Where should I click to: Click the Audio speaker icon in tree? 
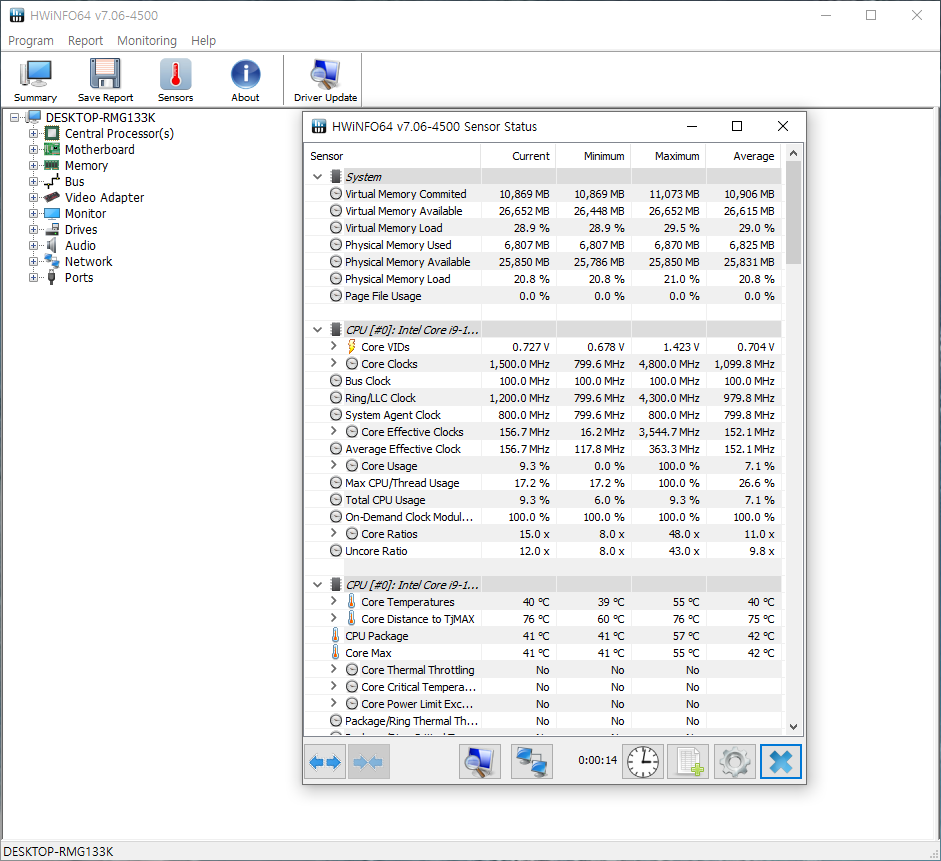click(x=52, y=245)
